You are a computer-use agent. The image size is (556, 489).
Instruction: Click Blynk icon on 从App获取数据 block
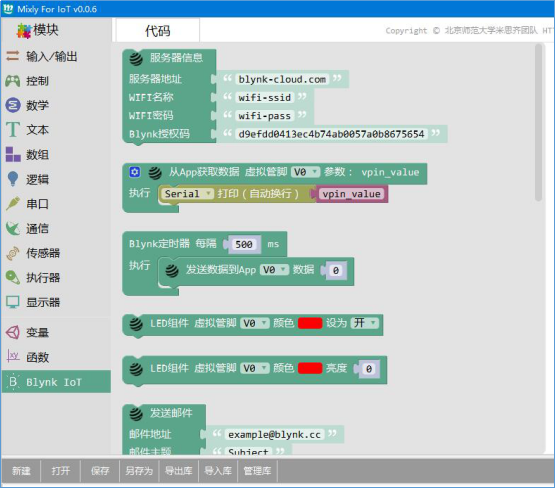tap(155, 173)
